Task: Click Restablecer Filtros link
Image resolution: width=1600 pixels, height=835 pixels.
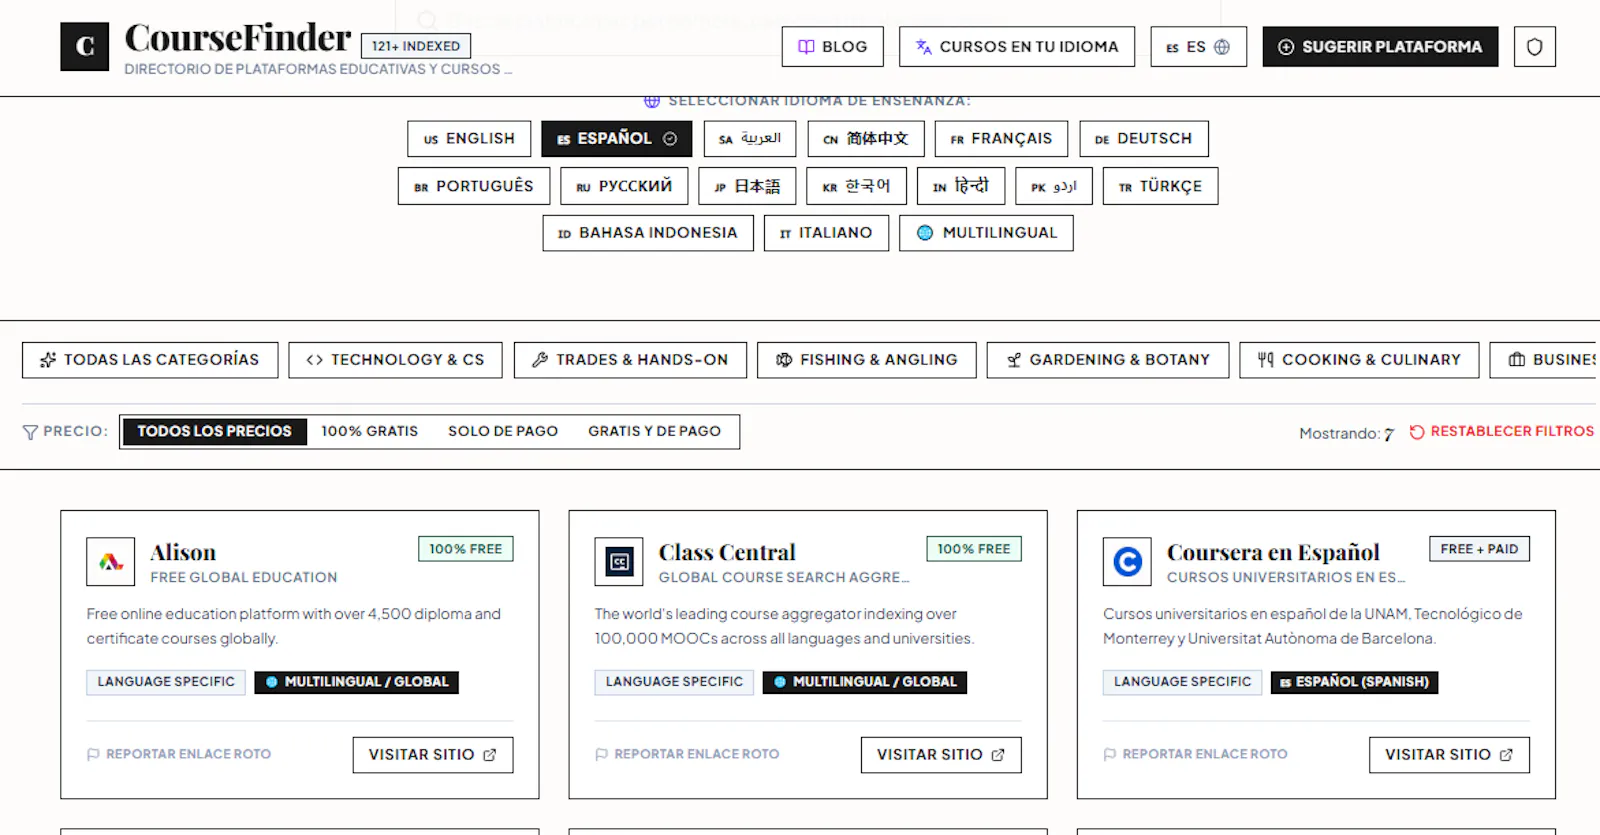Action: click(1502, 431)
